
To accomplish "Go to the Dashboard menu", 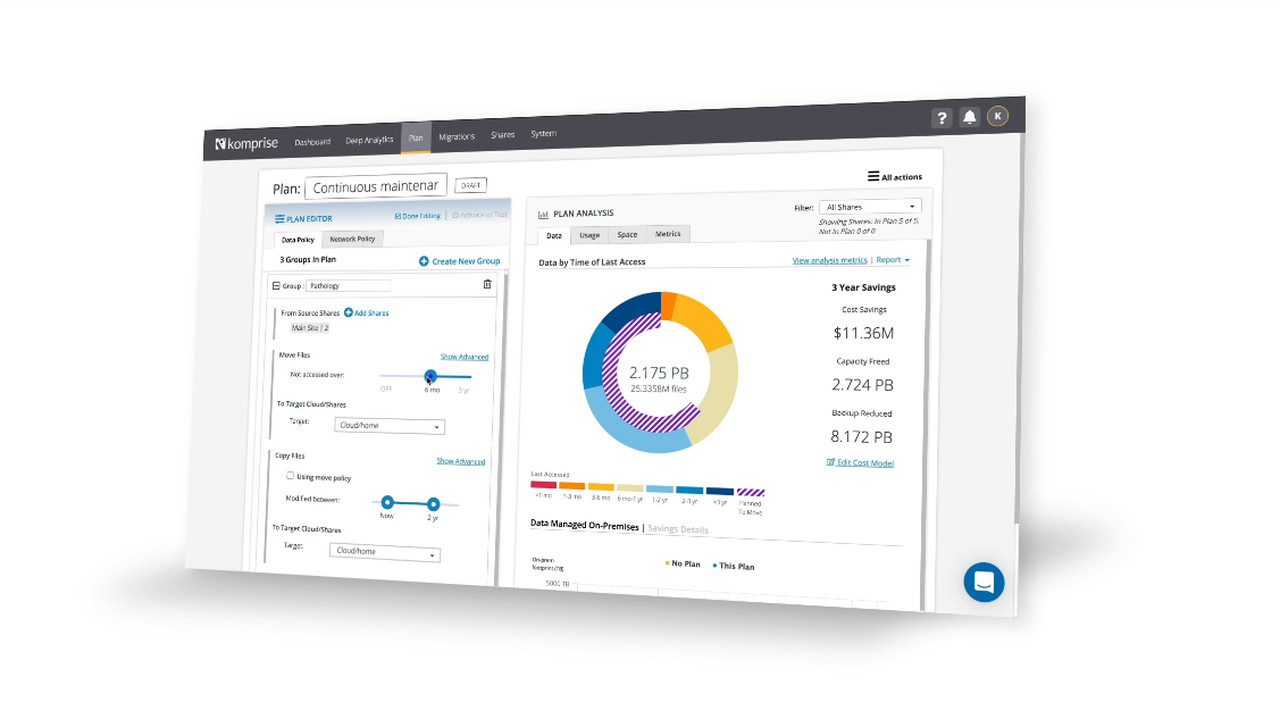I will pos(312,142).
